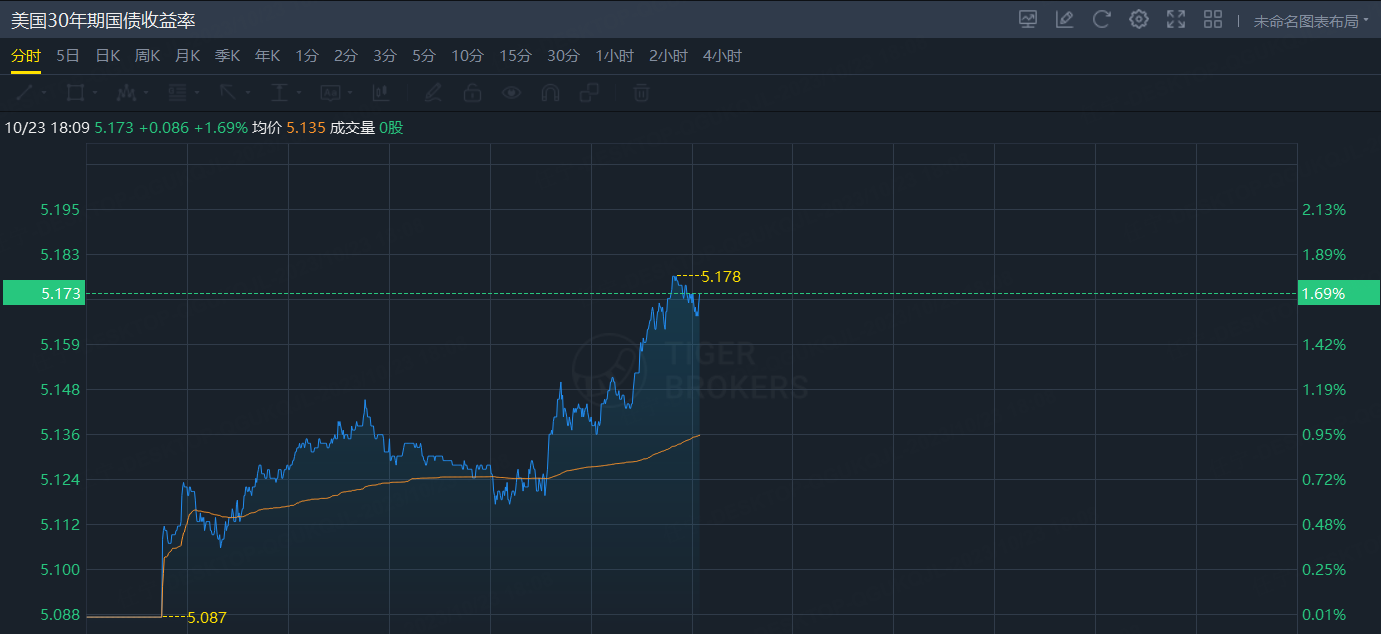The height and width of the screenshot is (634, 1381).
Task: Choose the 1小时 interval
Action: click(614, 56)
